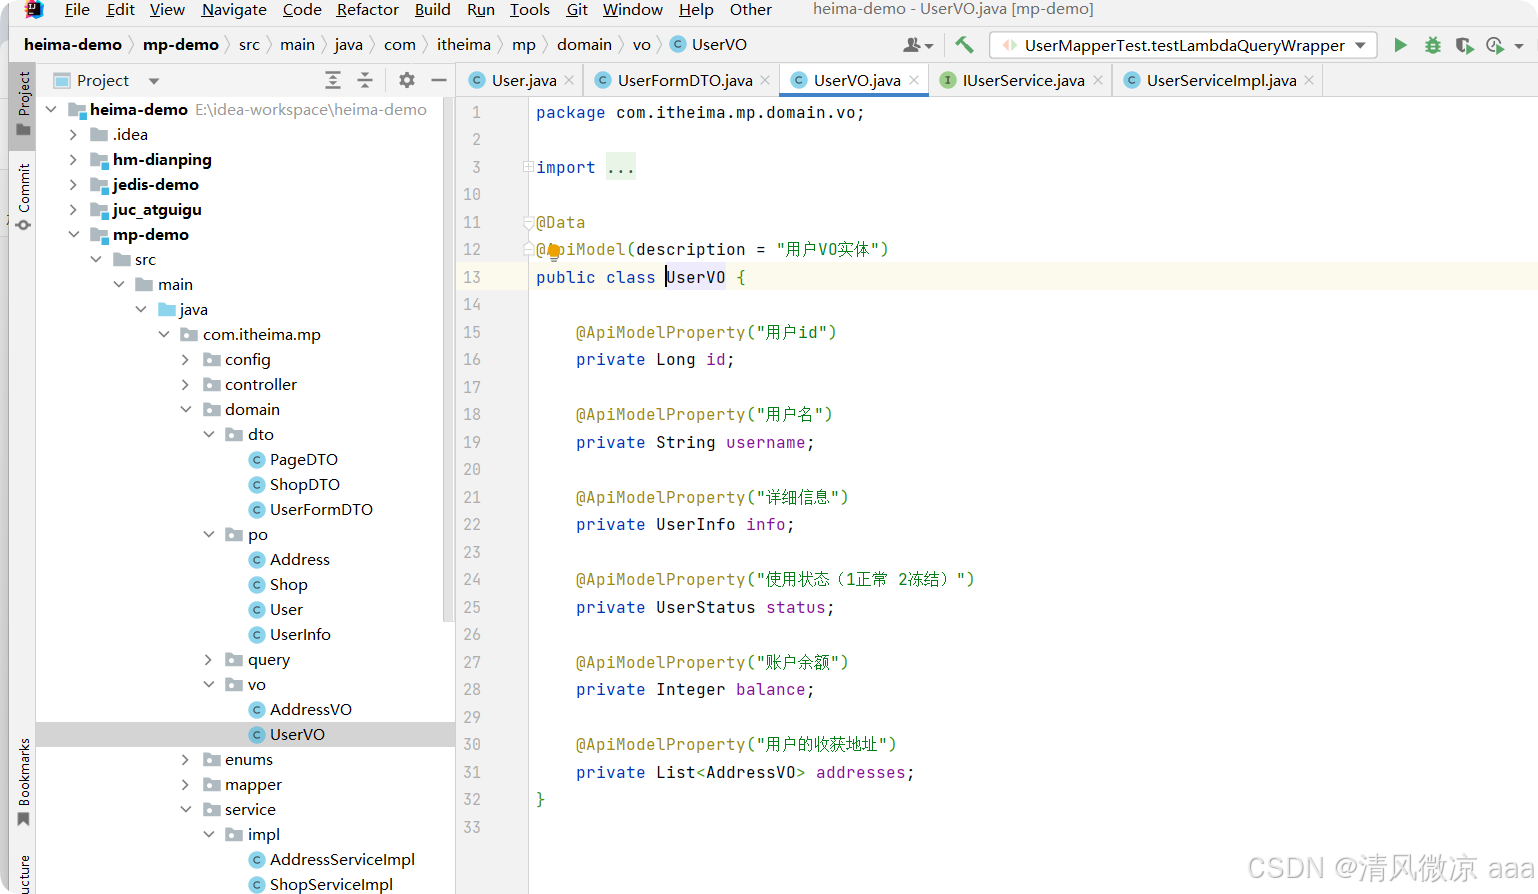The image size is (1538, 894).
Task: Expand the controller package
Action: (185, 384)
